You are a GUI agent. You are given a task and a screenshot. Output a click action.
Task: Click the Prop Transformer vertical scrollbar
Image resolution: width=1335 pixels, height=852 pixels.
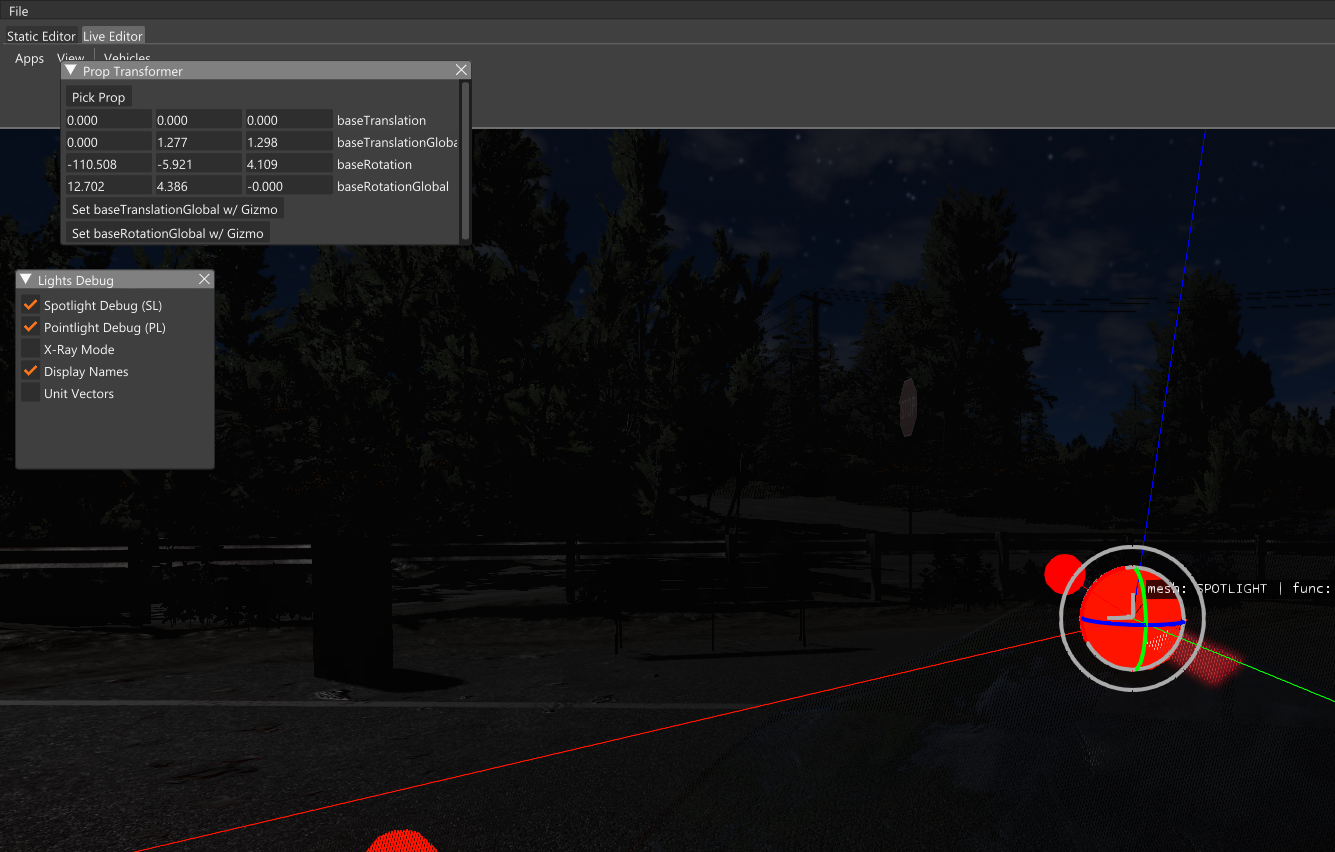click(x=465, y=160)
